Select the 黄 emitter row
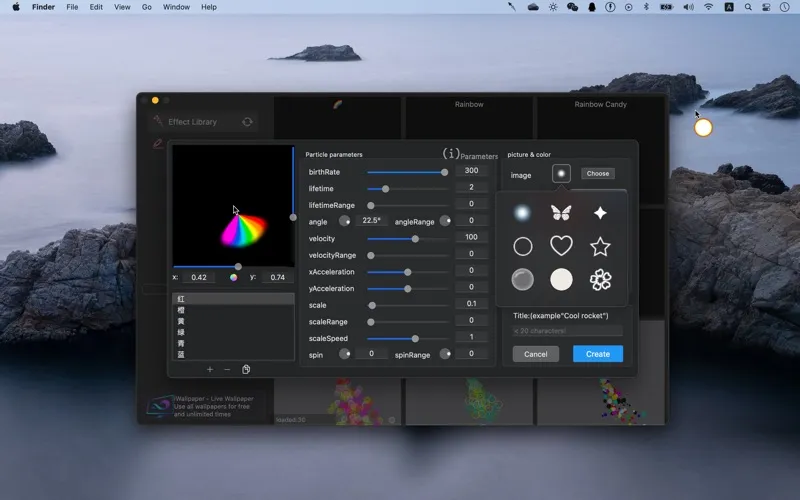The width and height of the screenshot is (800, 500). pyautogui.click(x=233, y=321)
